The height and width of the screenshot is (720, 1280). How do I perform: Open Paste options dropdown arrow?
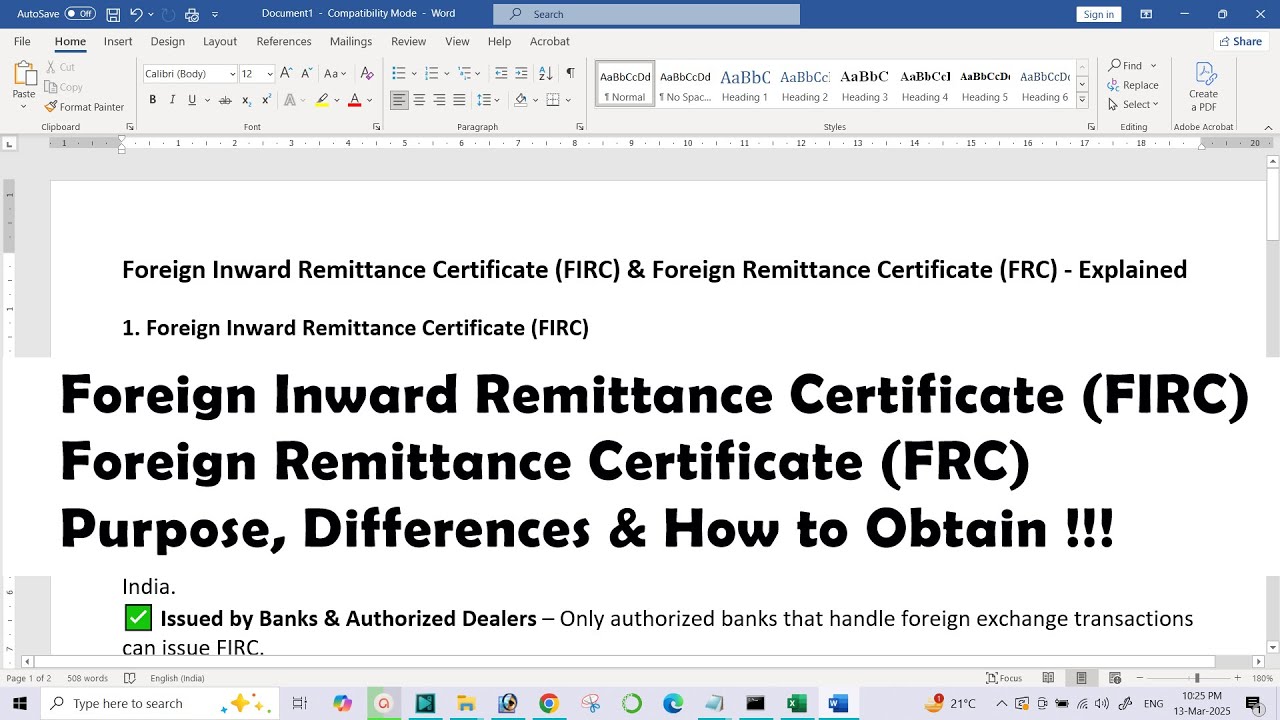[24, 108]
